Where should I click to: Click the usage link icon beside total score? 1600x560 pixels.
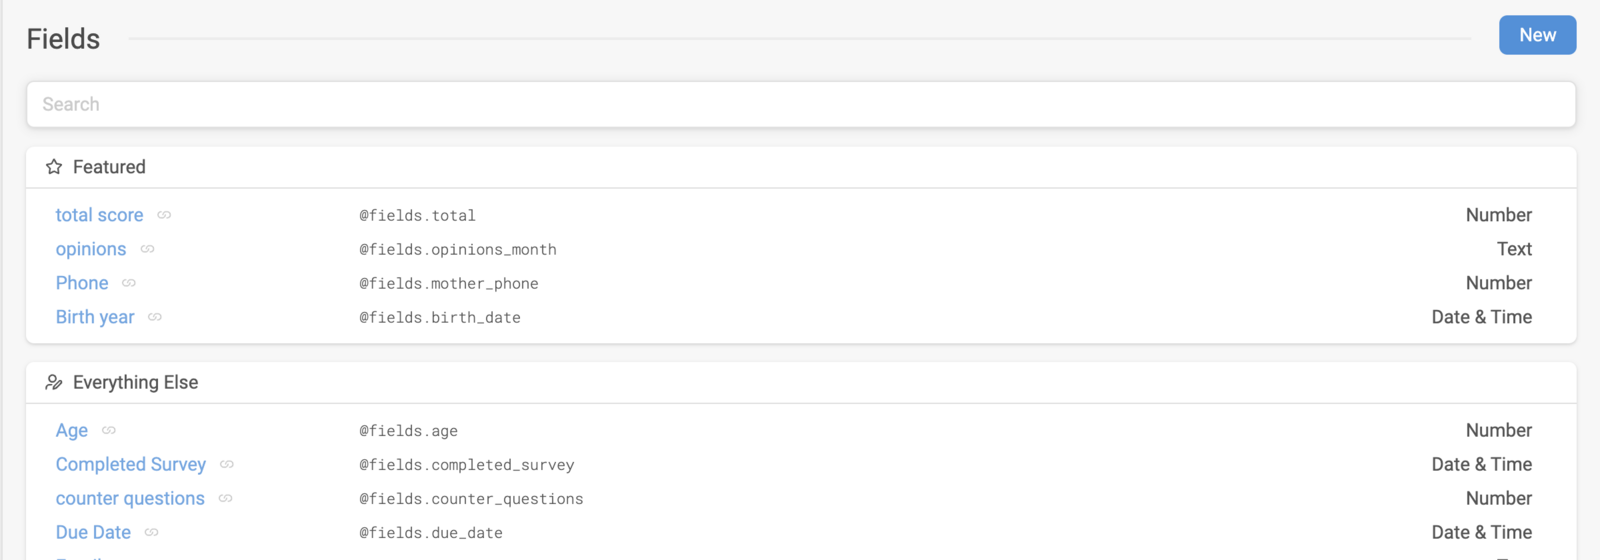click(164, 215)
